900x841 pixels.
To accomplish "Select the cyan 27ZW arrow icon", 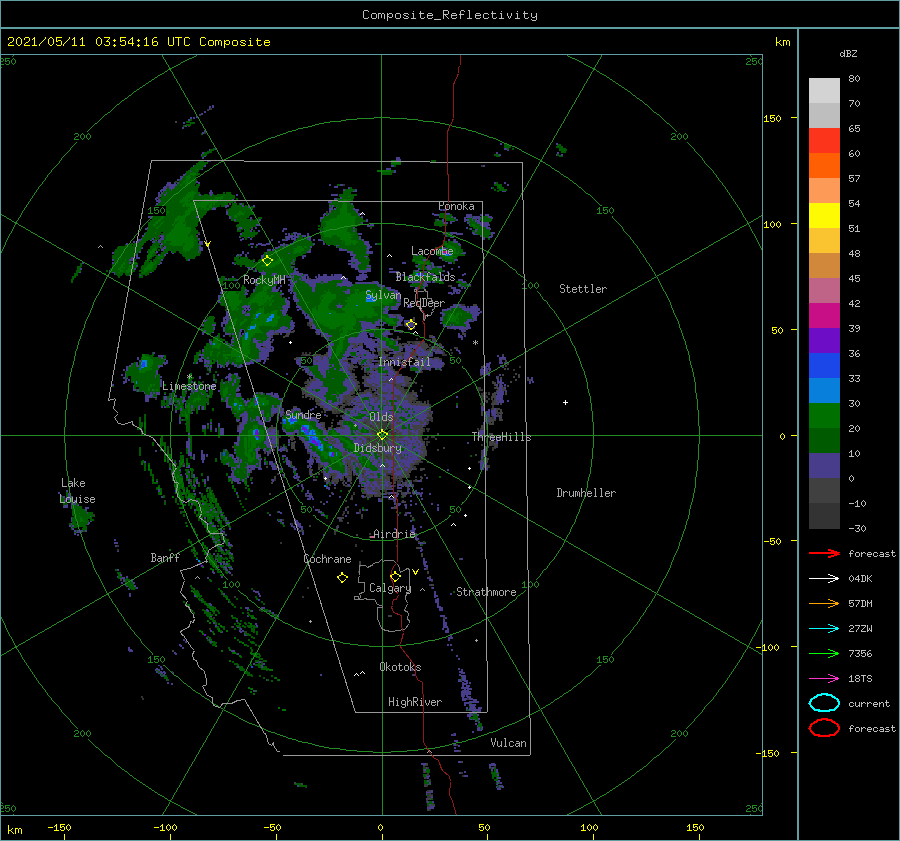I will [824, 629].
